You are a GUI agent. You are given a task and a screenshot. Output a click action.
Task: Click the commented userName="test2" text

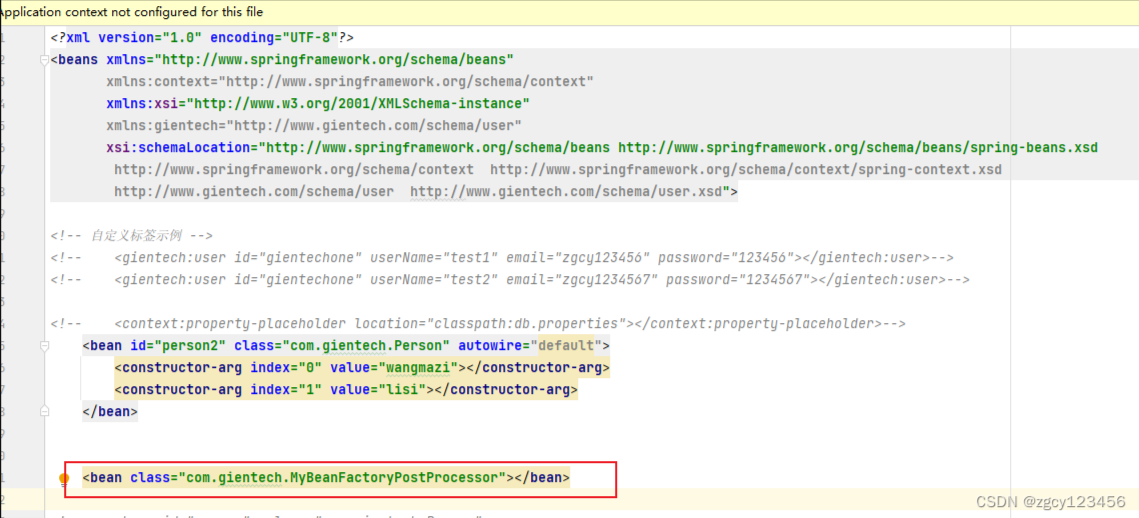point(434,280)
